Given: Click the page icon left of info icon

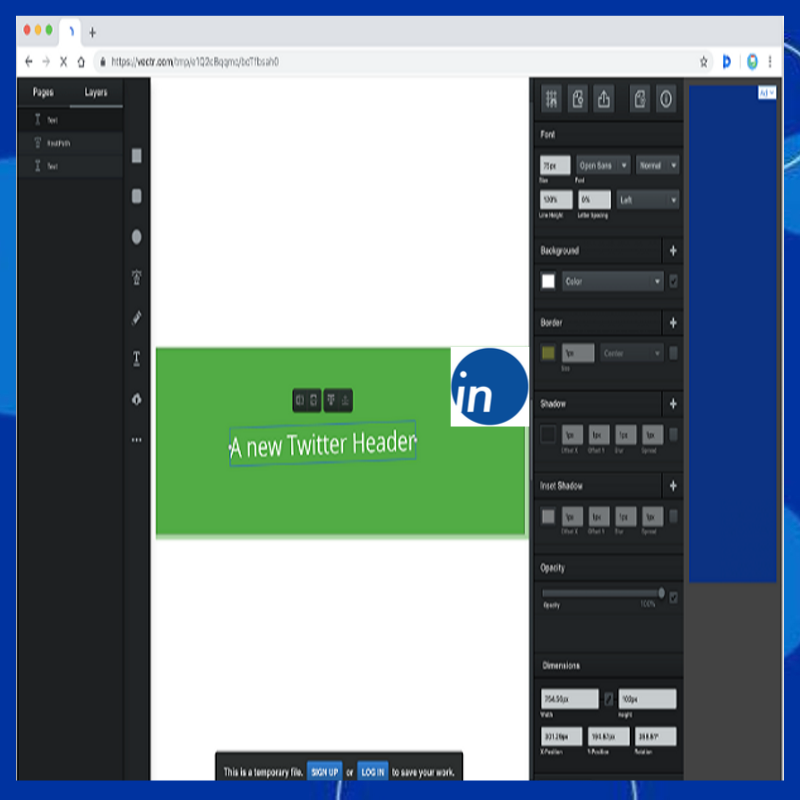Looking at the screenshot, I should tap(640, 98).
